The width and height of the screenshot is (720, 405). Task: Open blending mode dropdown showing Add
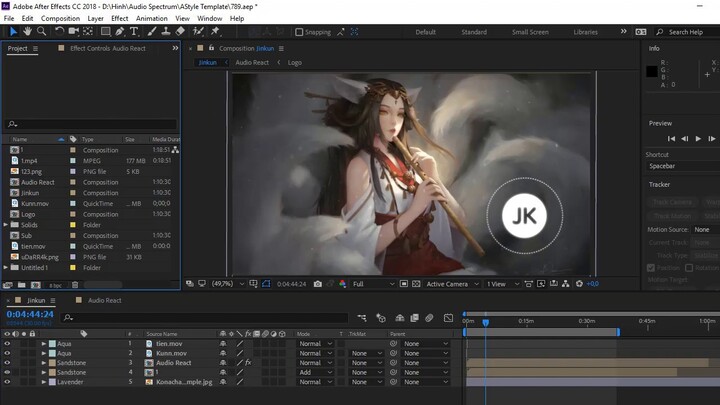click(315, 372)
